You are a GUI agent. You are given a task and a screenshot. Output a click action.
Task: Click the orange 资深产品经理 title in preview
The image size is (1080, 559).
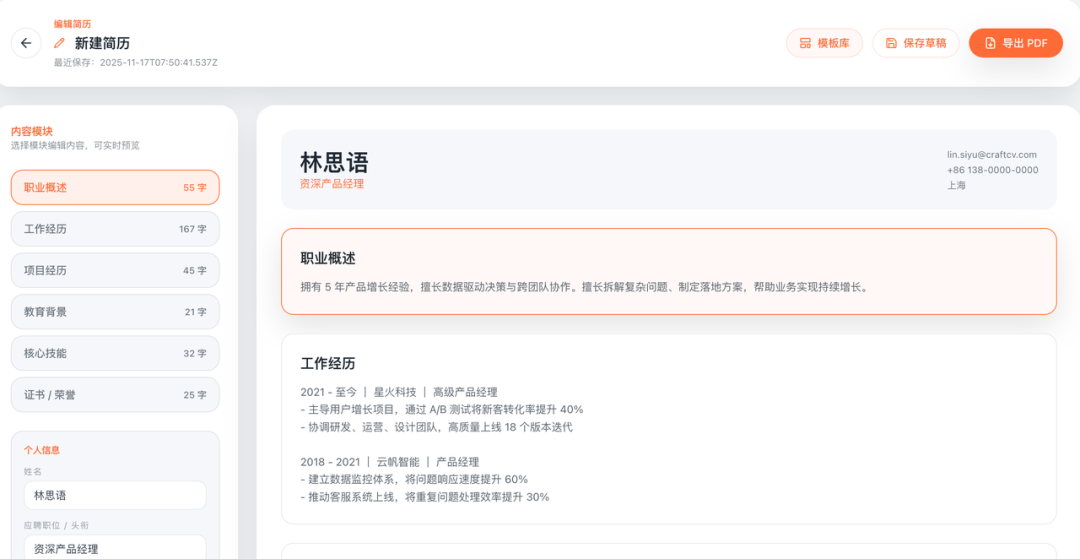[x=332, y=184]
